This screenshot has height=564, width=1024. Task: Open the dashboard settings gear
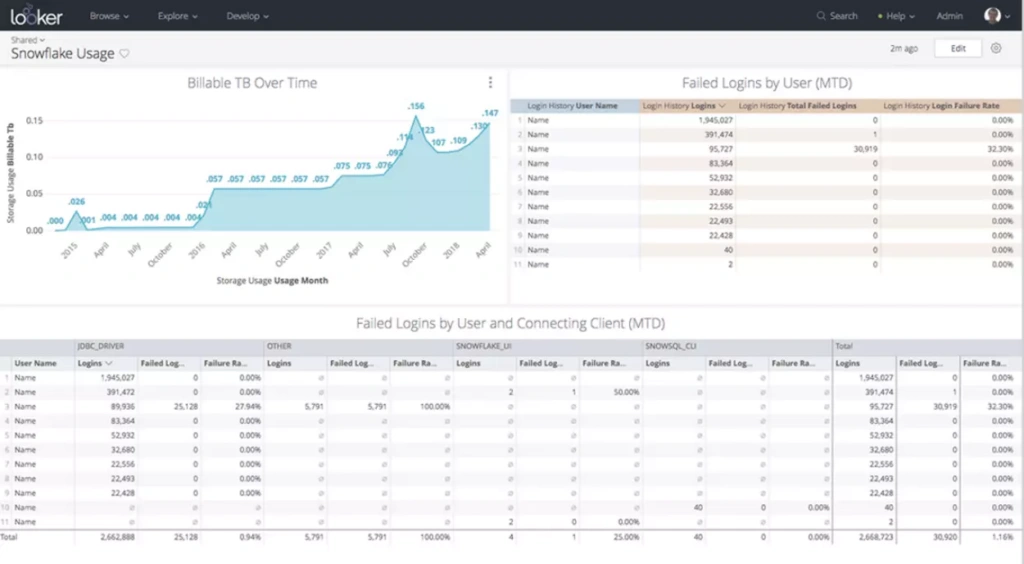[x=995, y=48]
